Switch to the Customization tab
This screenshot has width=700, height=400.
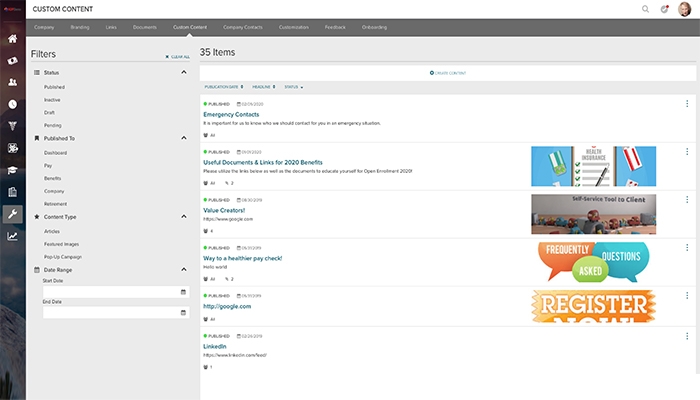(x=294, y=27)
